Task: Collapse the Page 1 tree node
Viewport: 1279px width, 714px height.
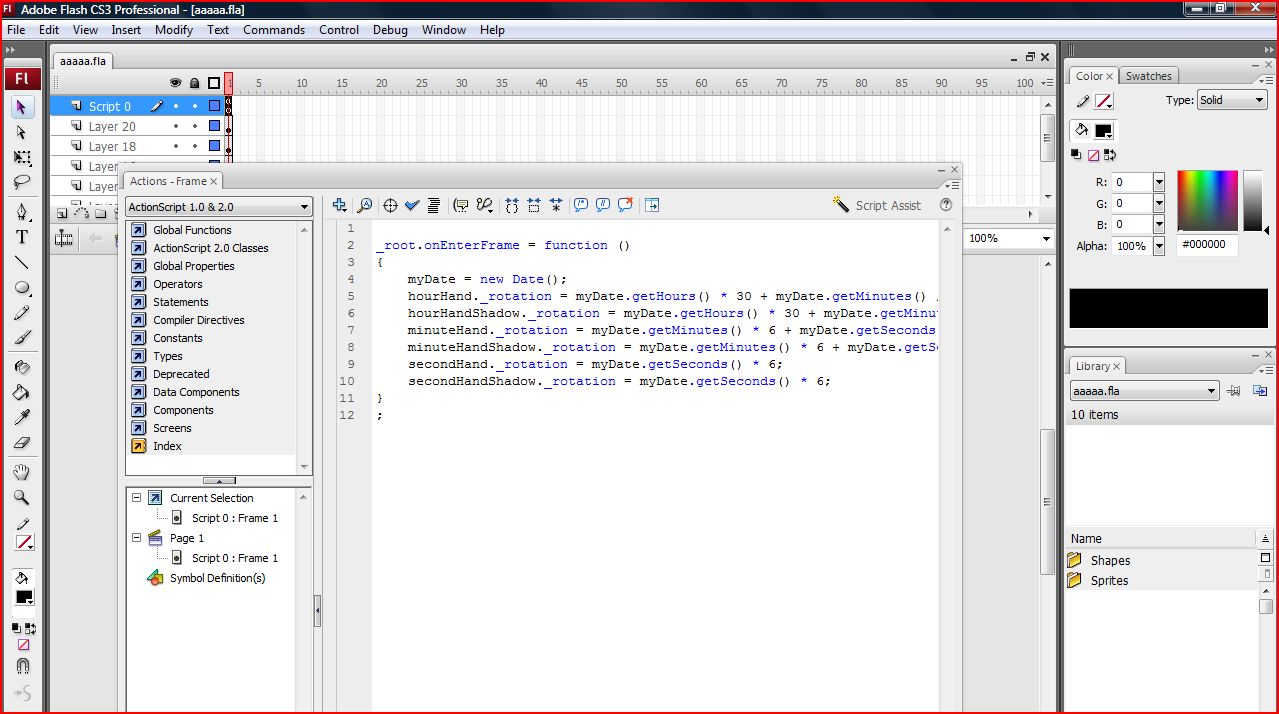Action: pyautogui.click(x=137, y=538)
